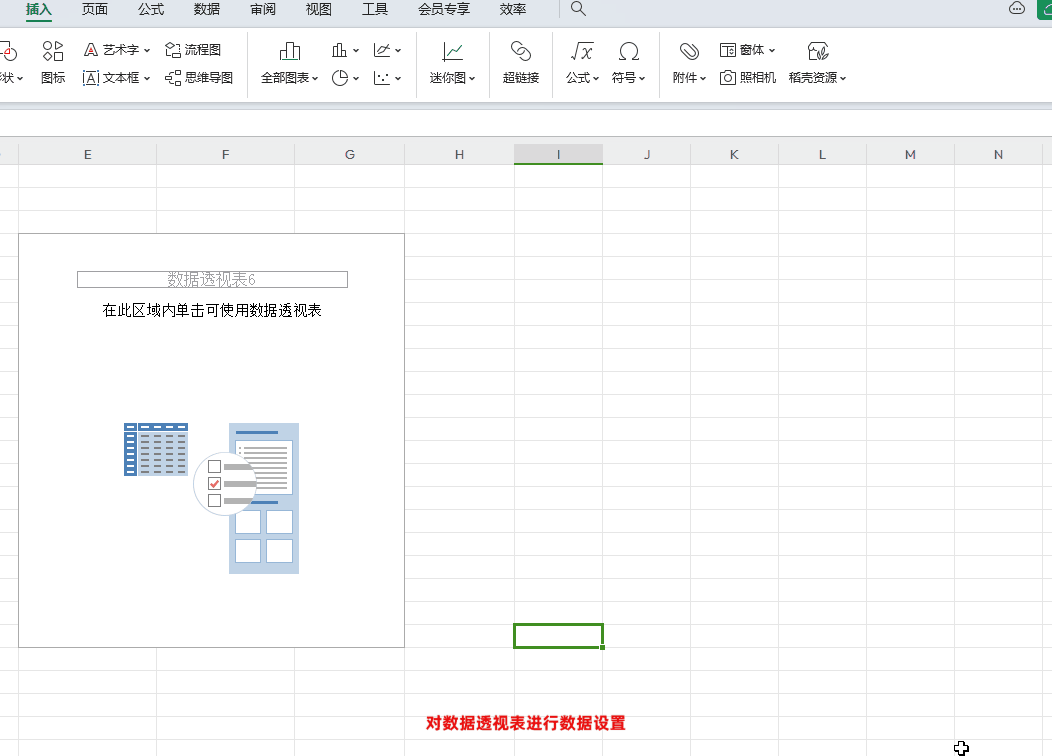Insert an equation (公式) icon
The image size is (1052, 756).
(x=582, y=51)
